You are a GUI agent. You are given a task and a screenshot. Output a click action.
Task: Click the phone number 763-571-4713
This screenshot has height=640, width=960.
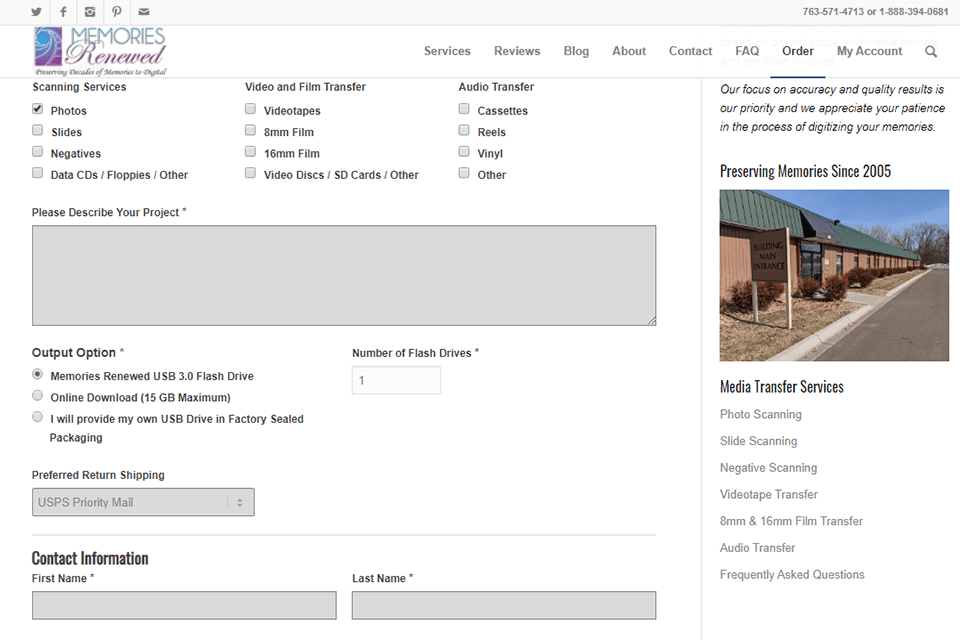click(833, 12)
